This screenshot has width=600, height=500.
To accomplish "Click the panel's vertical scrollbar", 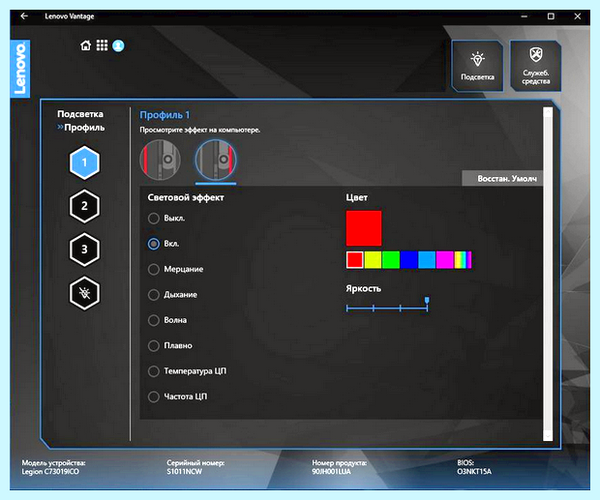I will (548, 274).
